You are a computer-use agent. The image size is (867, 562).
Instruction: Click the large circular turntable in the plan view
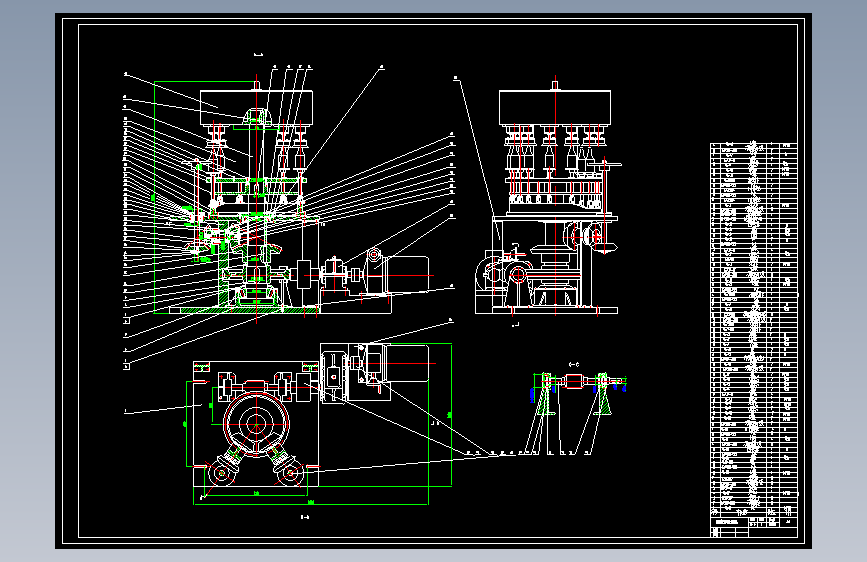pos(257,425)
